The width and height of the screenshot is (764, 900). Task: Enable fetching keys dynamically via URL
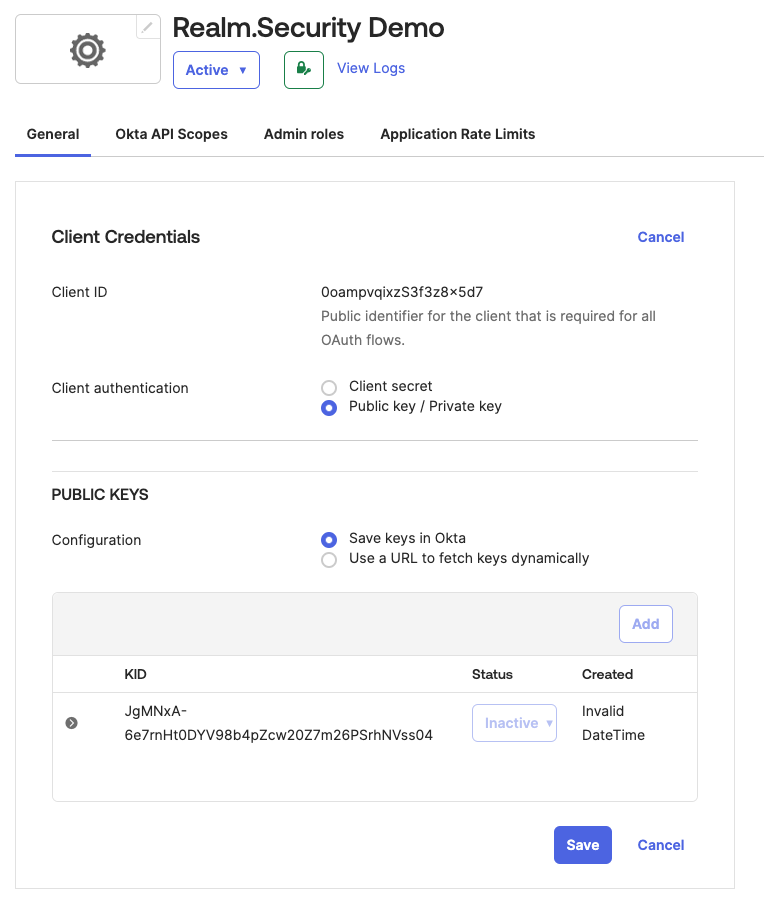coord(329,560)
